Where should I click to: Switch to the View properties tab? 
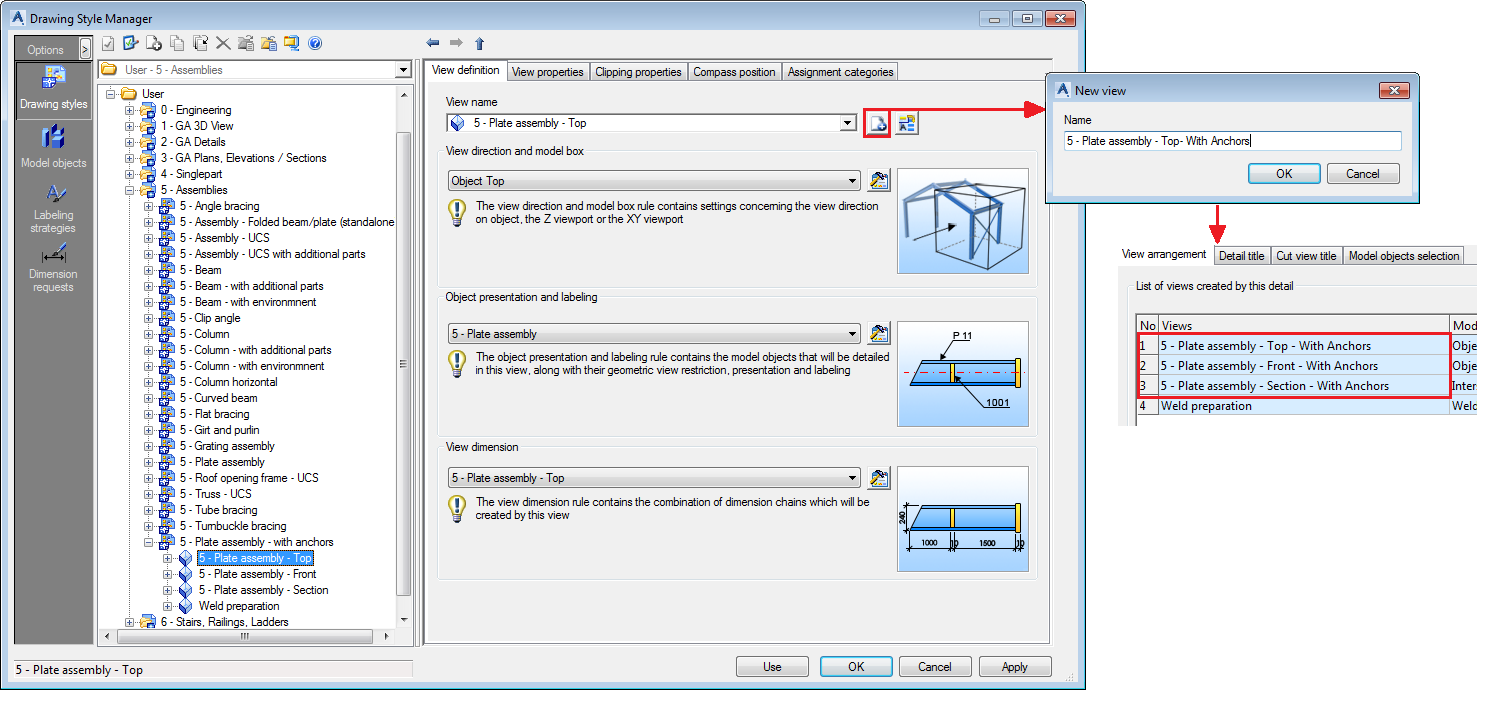547,72
